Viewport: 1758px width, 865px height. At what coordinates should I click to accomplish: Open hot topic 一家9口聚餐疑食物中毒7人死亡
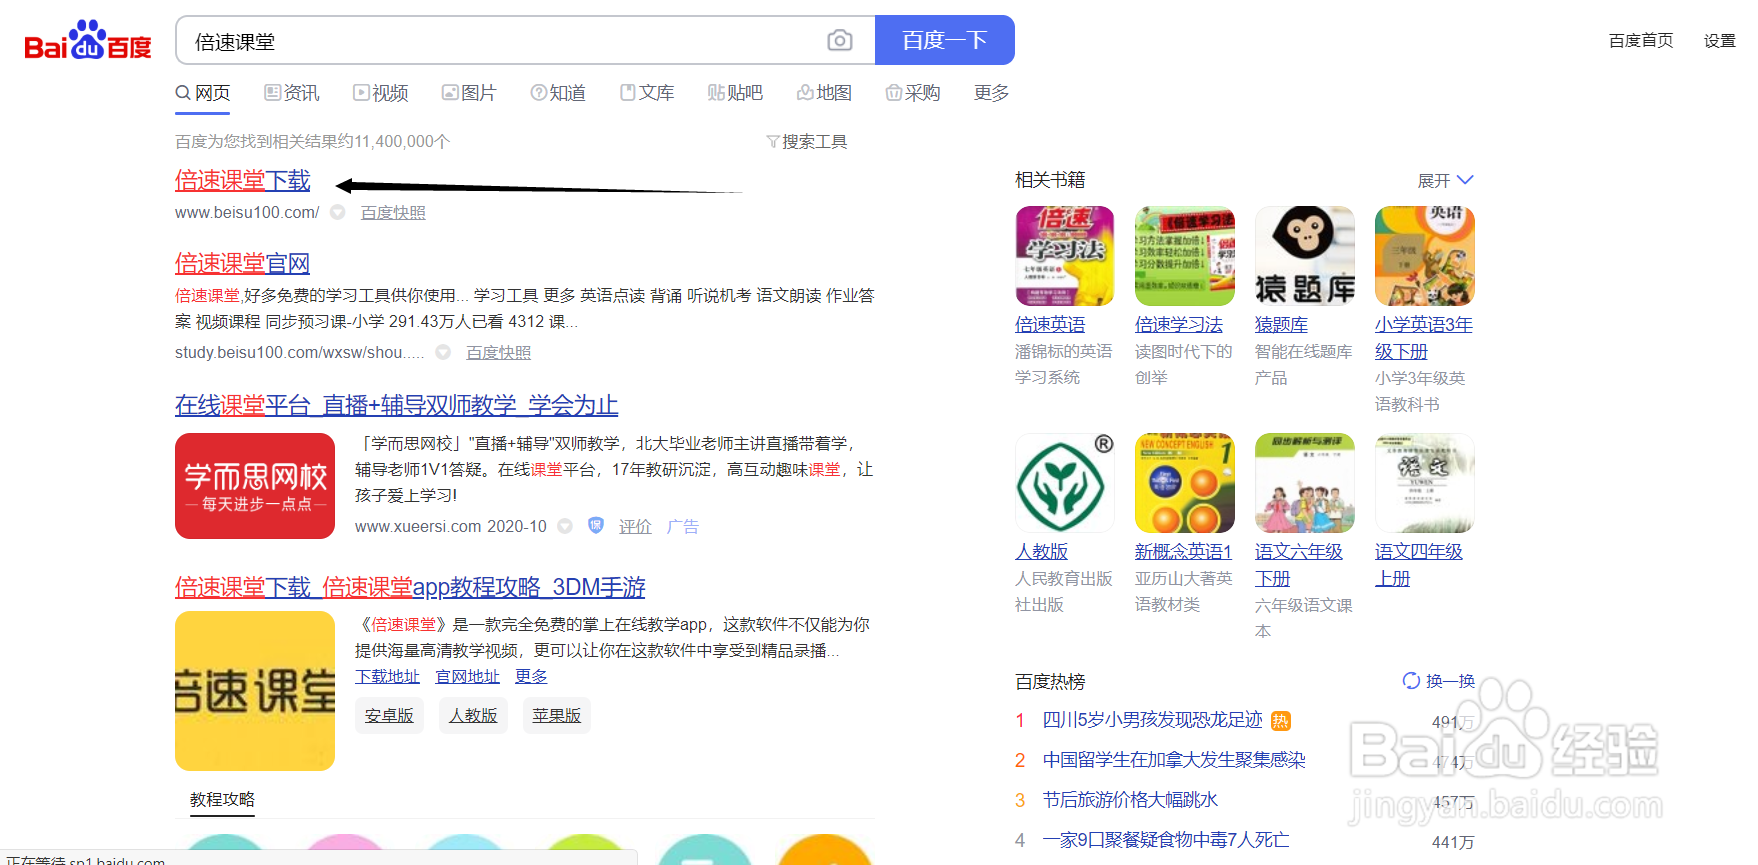1166,840
